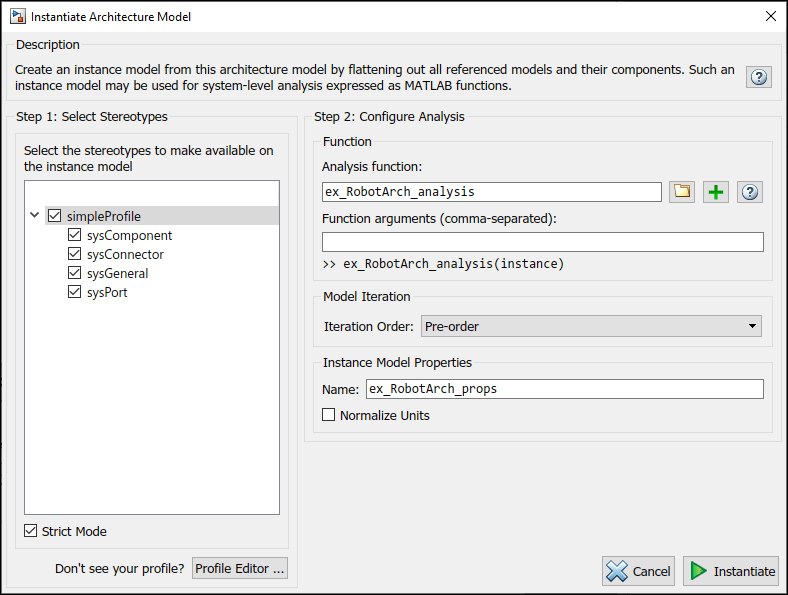Close the Instantiate Architecture Model dialog
This screenshot has width=788, height=595.
(x=770, y=16)
